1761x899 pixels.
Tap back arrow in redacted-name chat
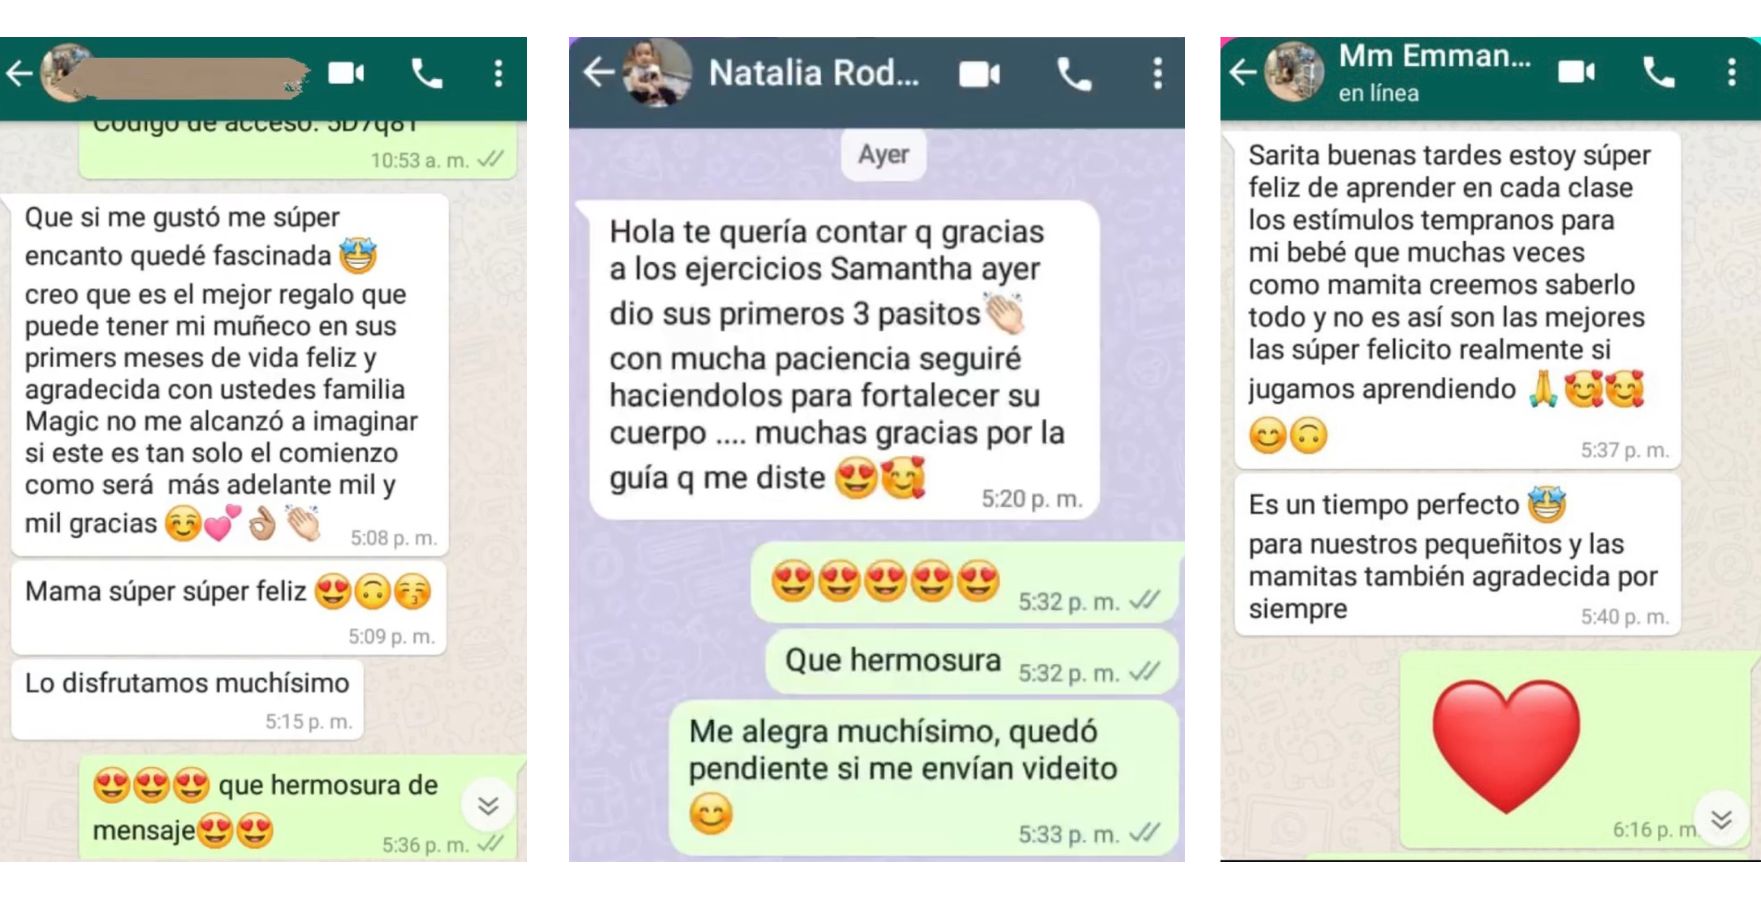[x=19, y=73]
